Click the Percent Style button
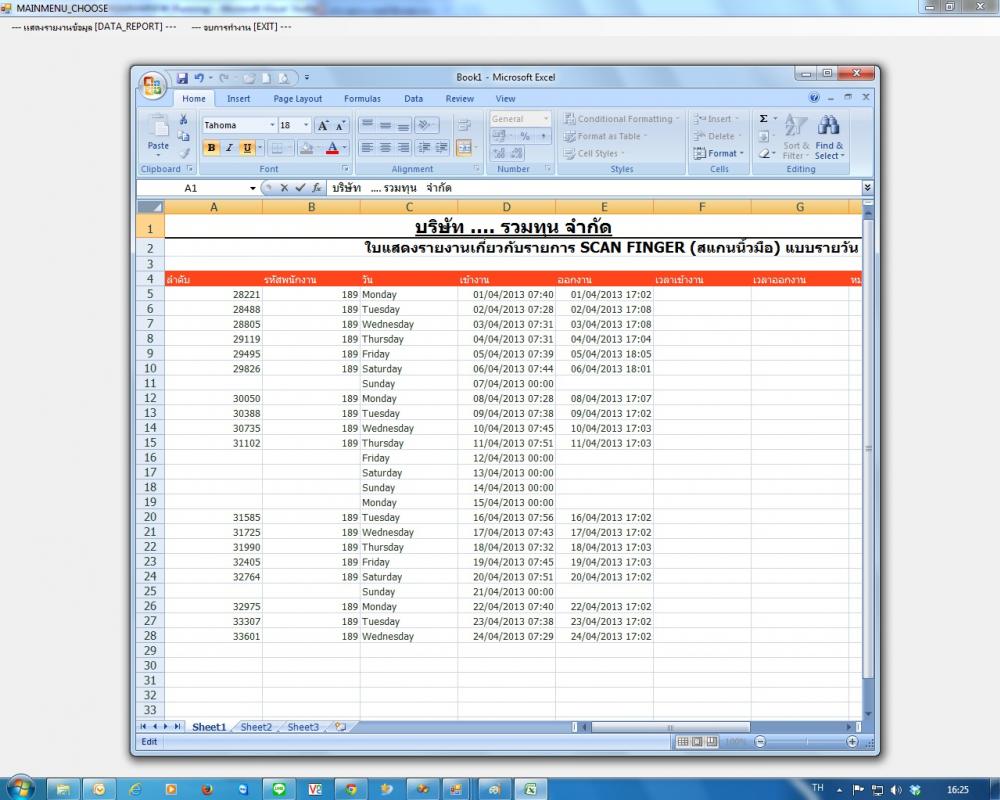 (x=525, y=136)
